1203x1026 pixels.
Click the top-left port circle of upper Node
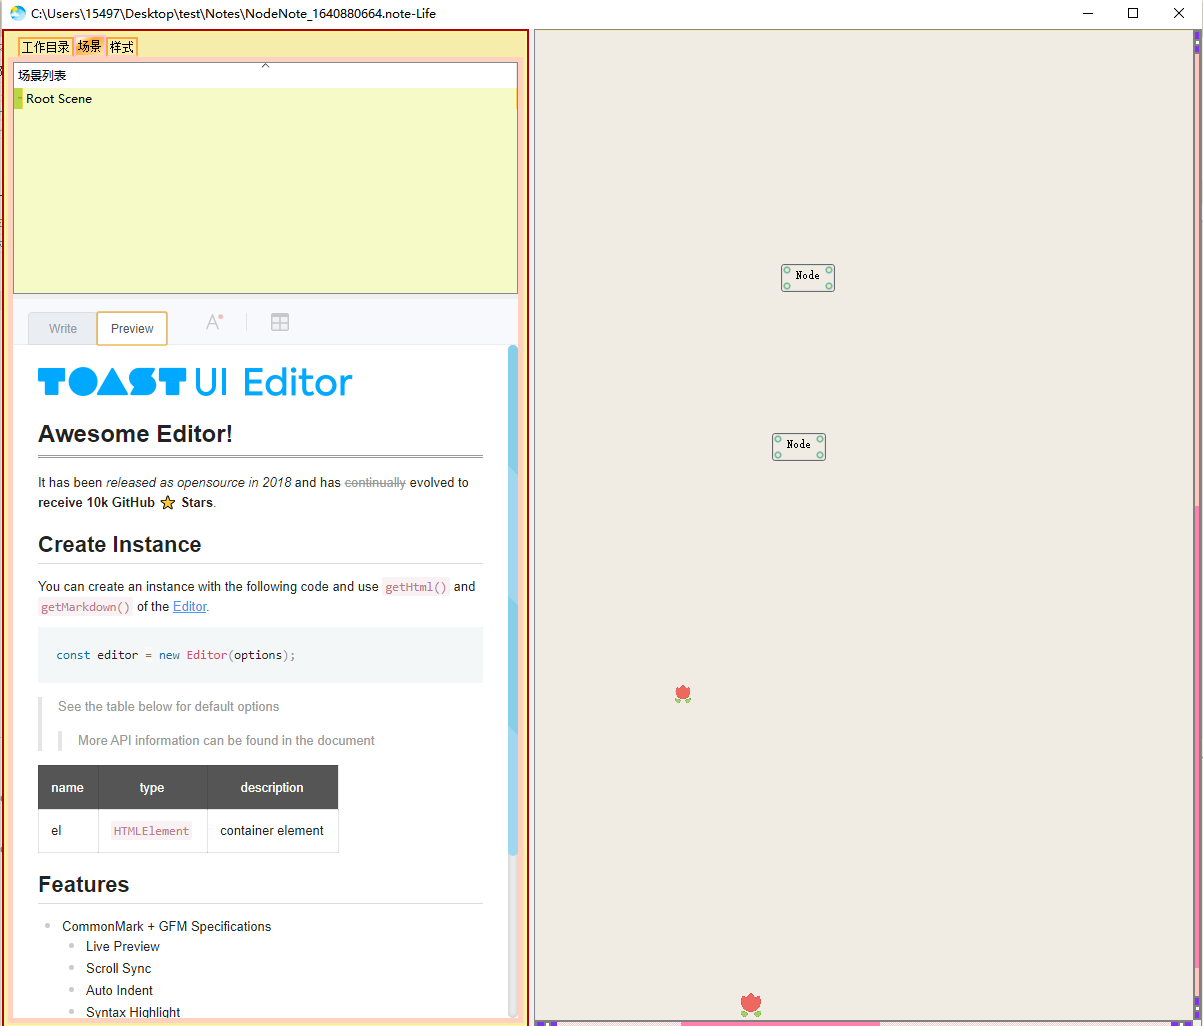pos(787,270)
